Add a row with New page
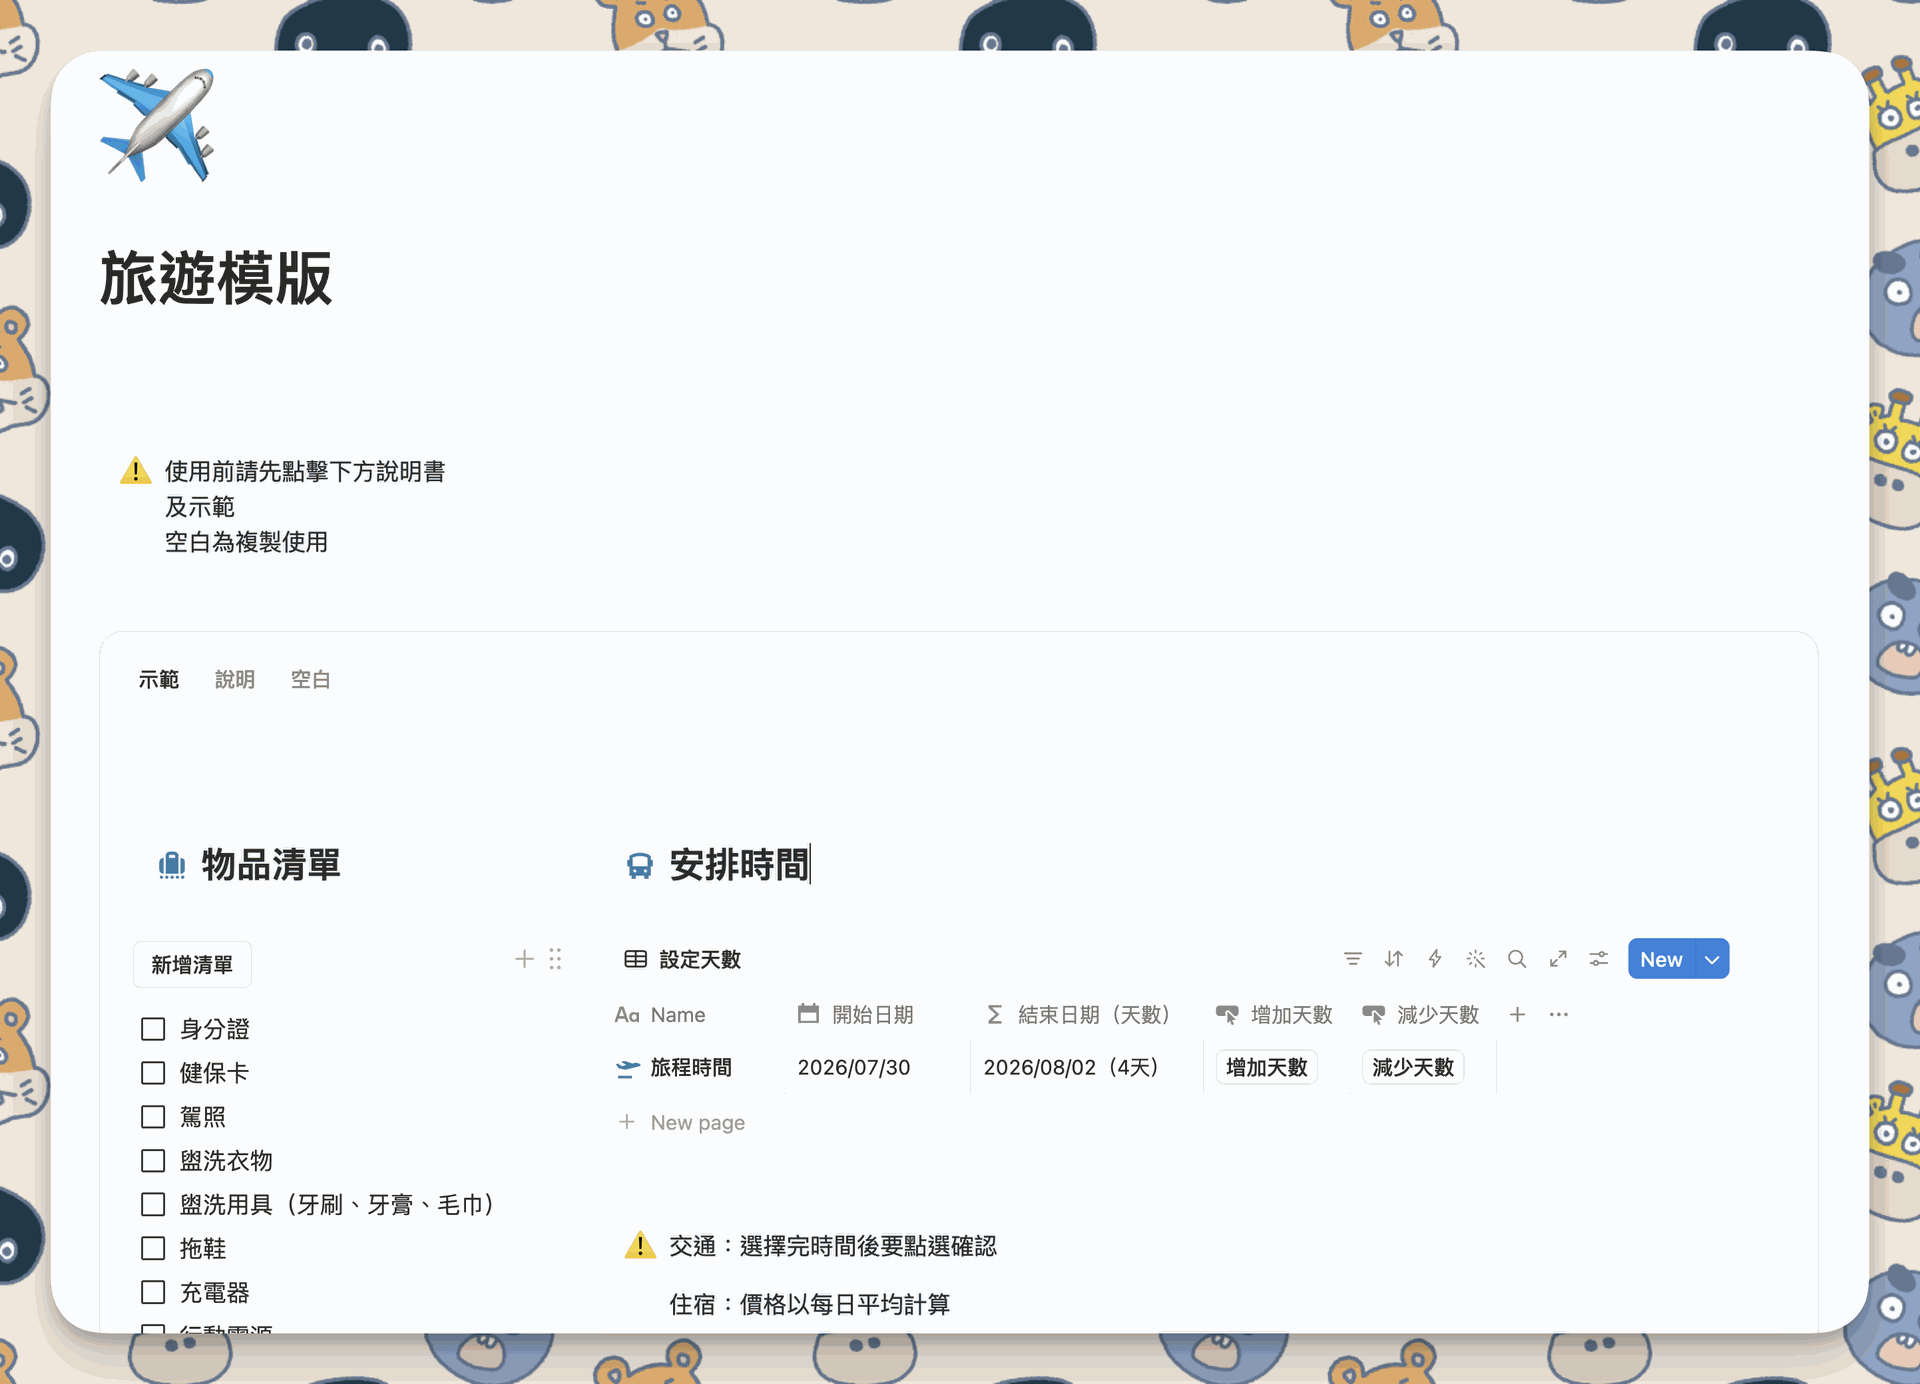 (x=682, y=1123)
